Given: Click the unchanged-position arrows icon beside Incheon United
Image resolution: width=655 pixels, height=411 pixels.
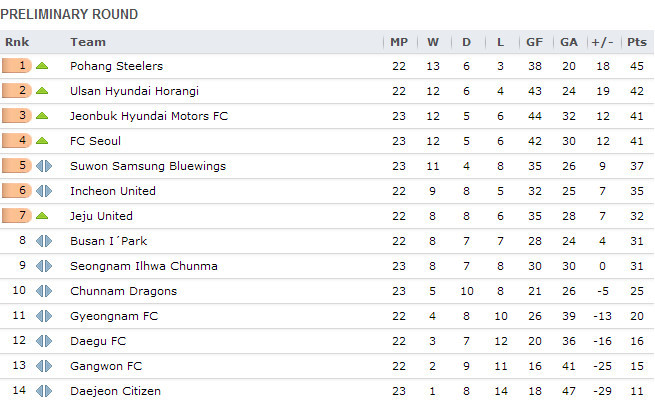Looking at the screenshot, I should point(42,191).
